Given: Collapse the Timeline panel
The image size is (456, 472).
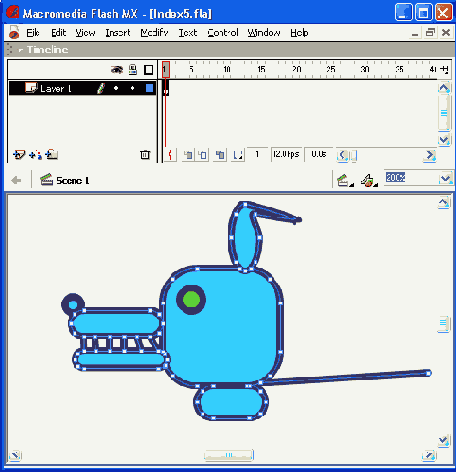Looking at the screenshot, I should 21,50.
